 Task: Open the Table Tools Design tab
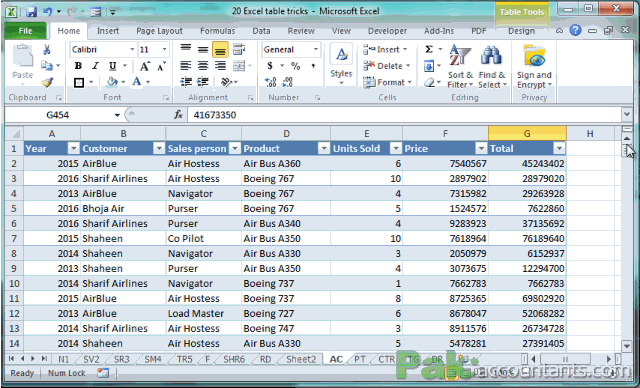[x=521, y=31]
